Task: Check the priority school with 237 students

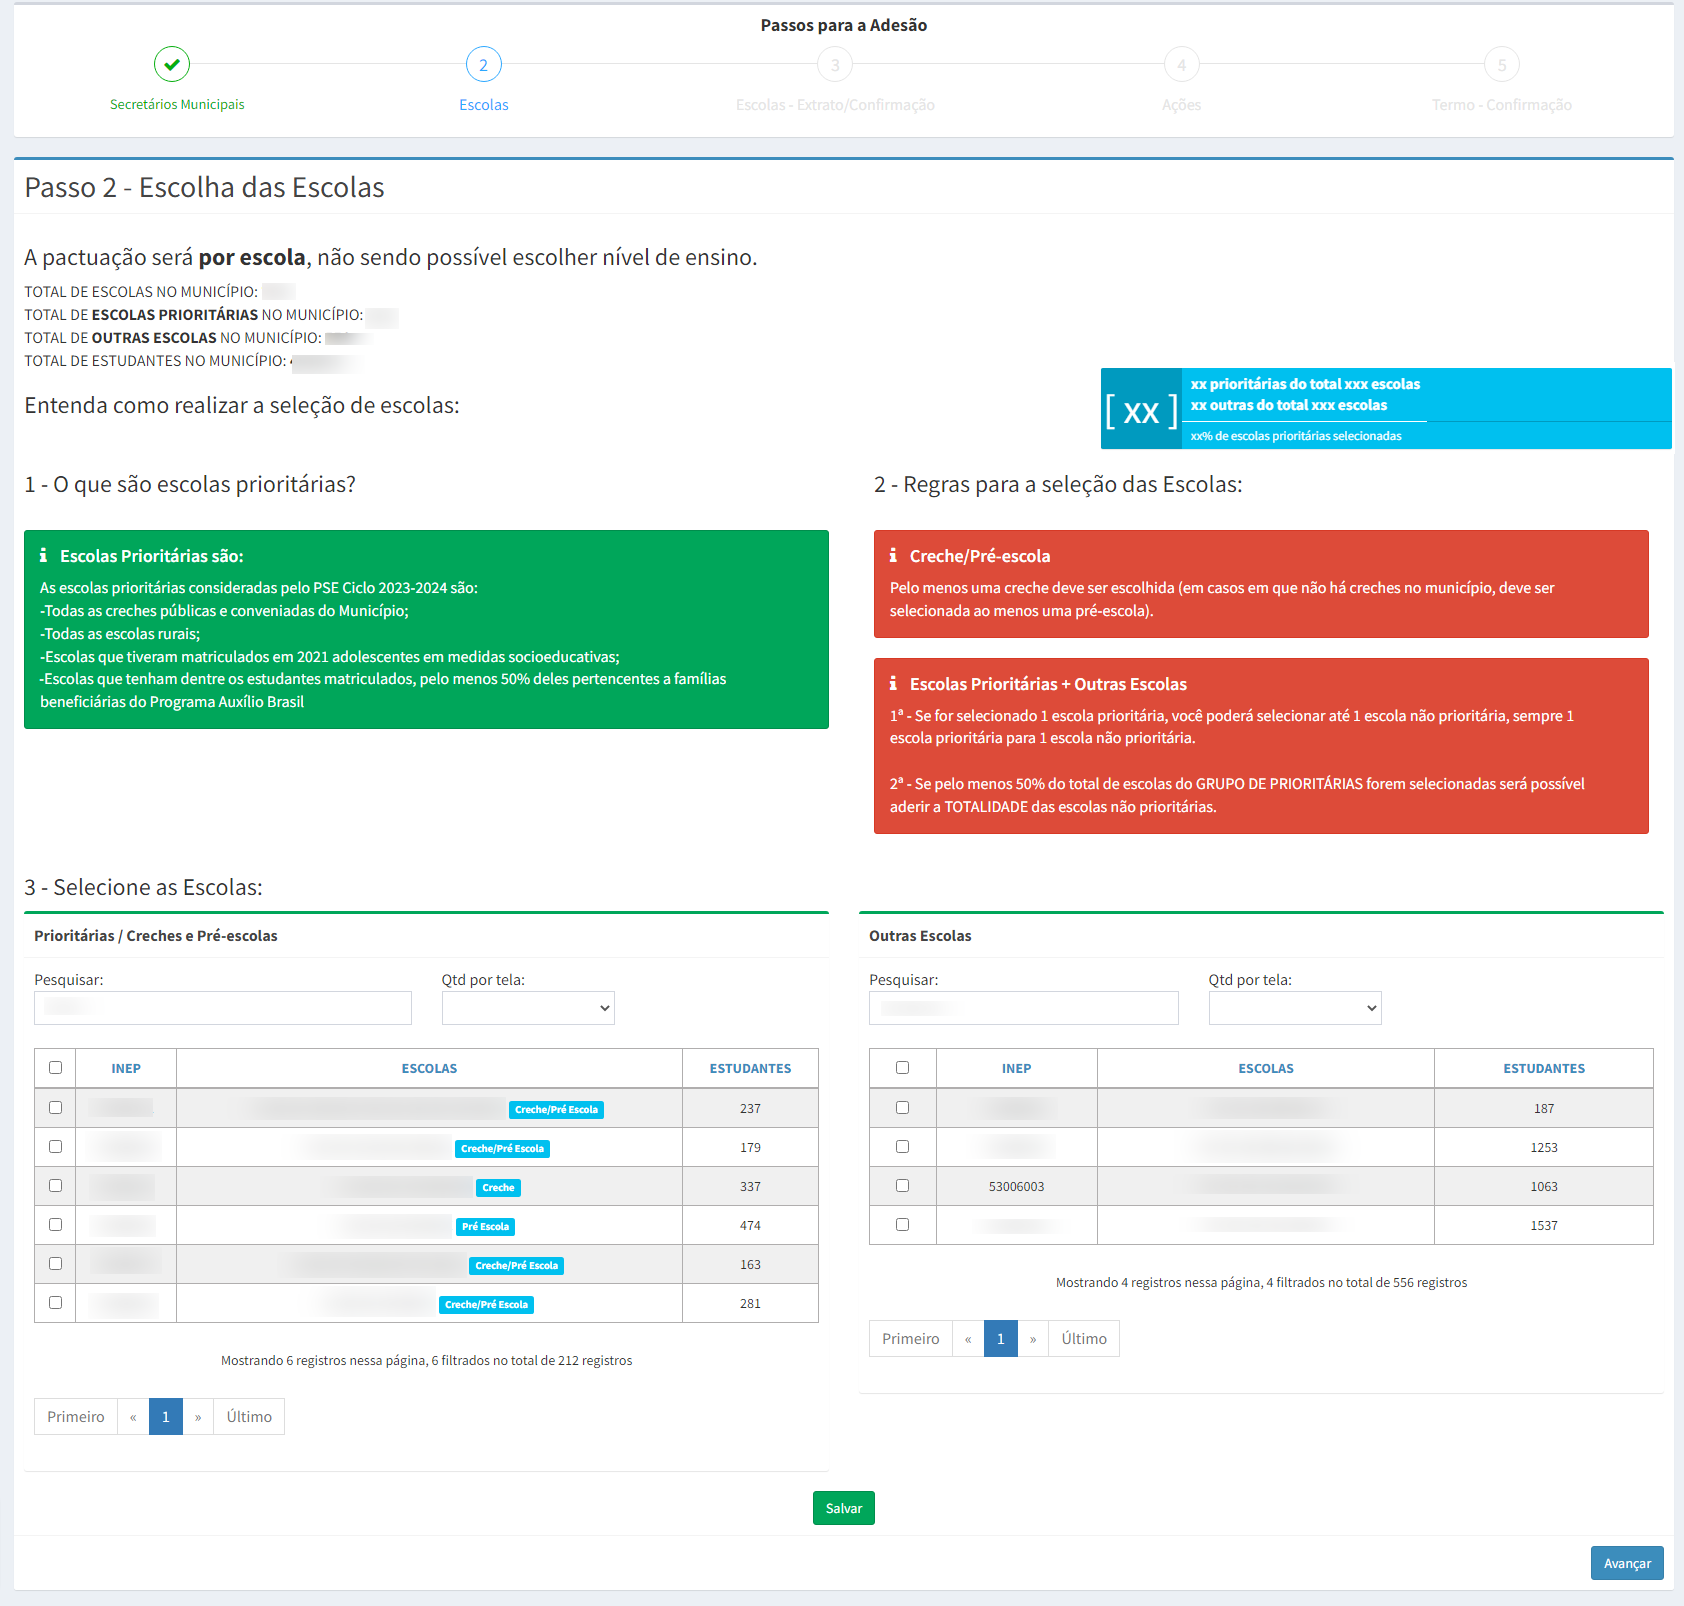Action: tap(55, 1107)
